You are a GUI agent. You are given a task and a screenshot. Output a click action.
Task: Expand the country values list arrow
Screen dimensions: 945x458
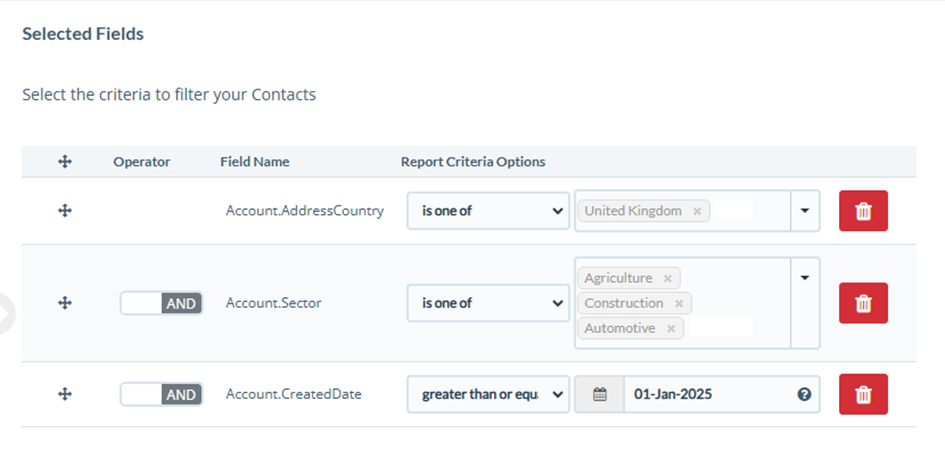805,211
